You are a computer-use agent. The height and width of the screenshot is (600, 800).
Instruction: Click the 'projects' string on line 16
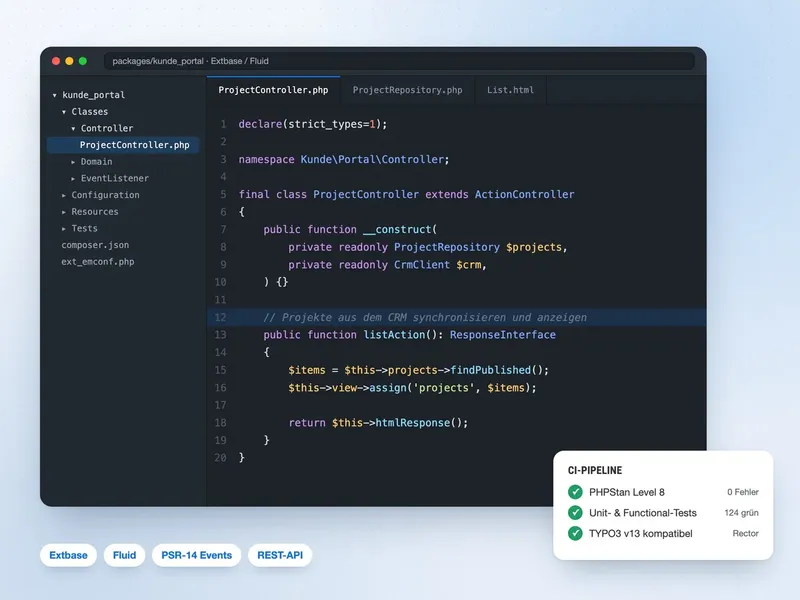443,388
